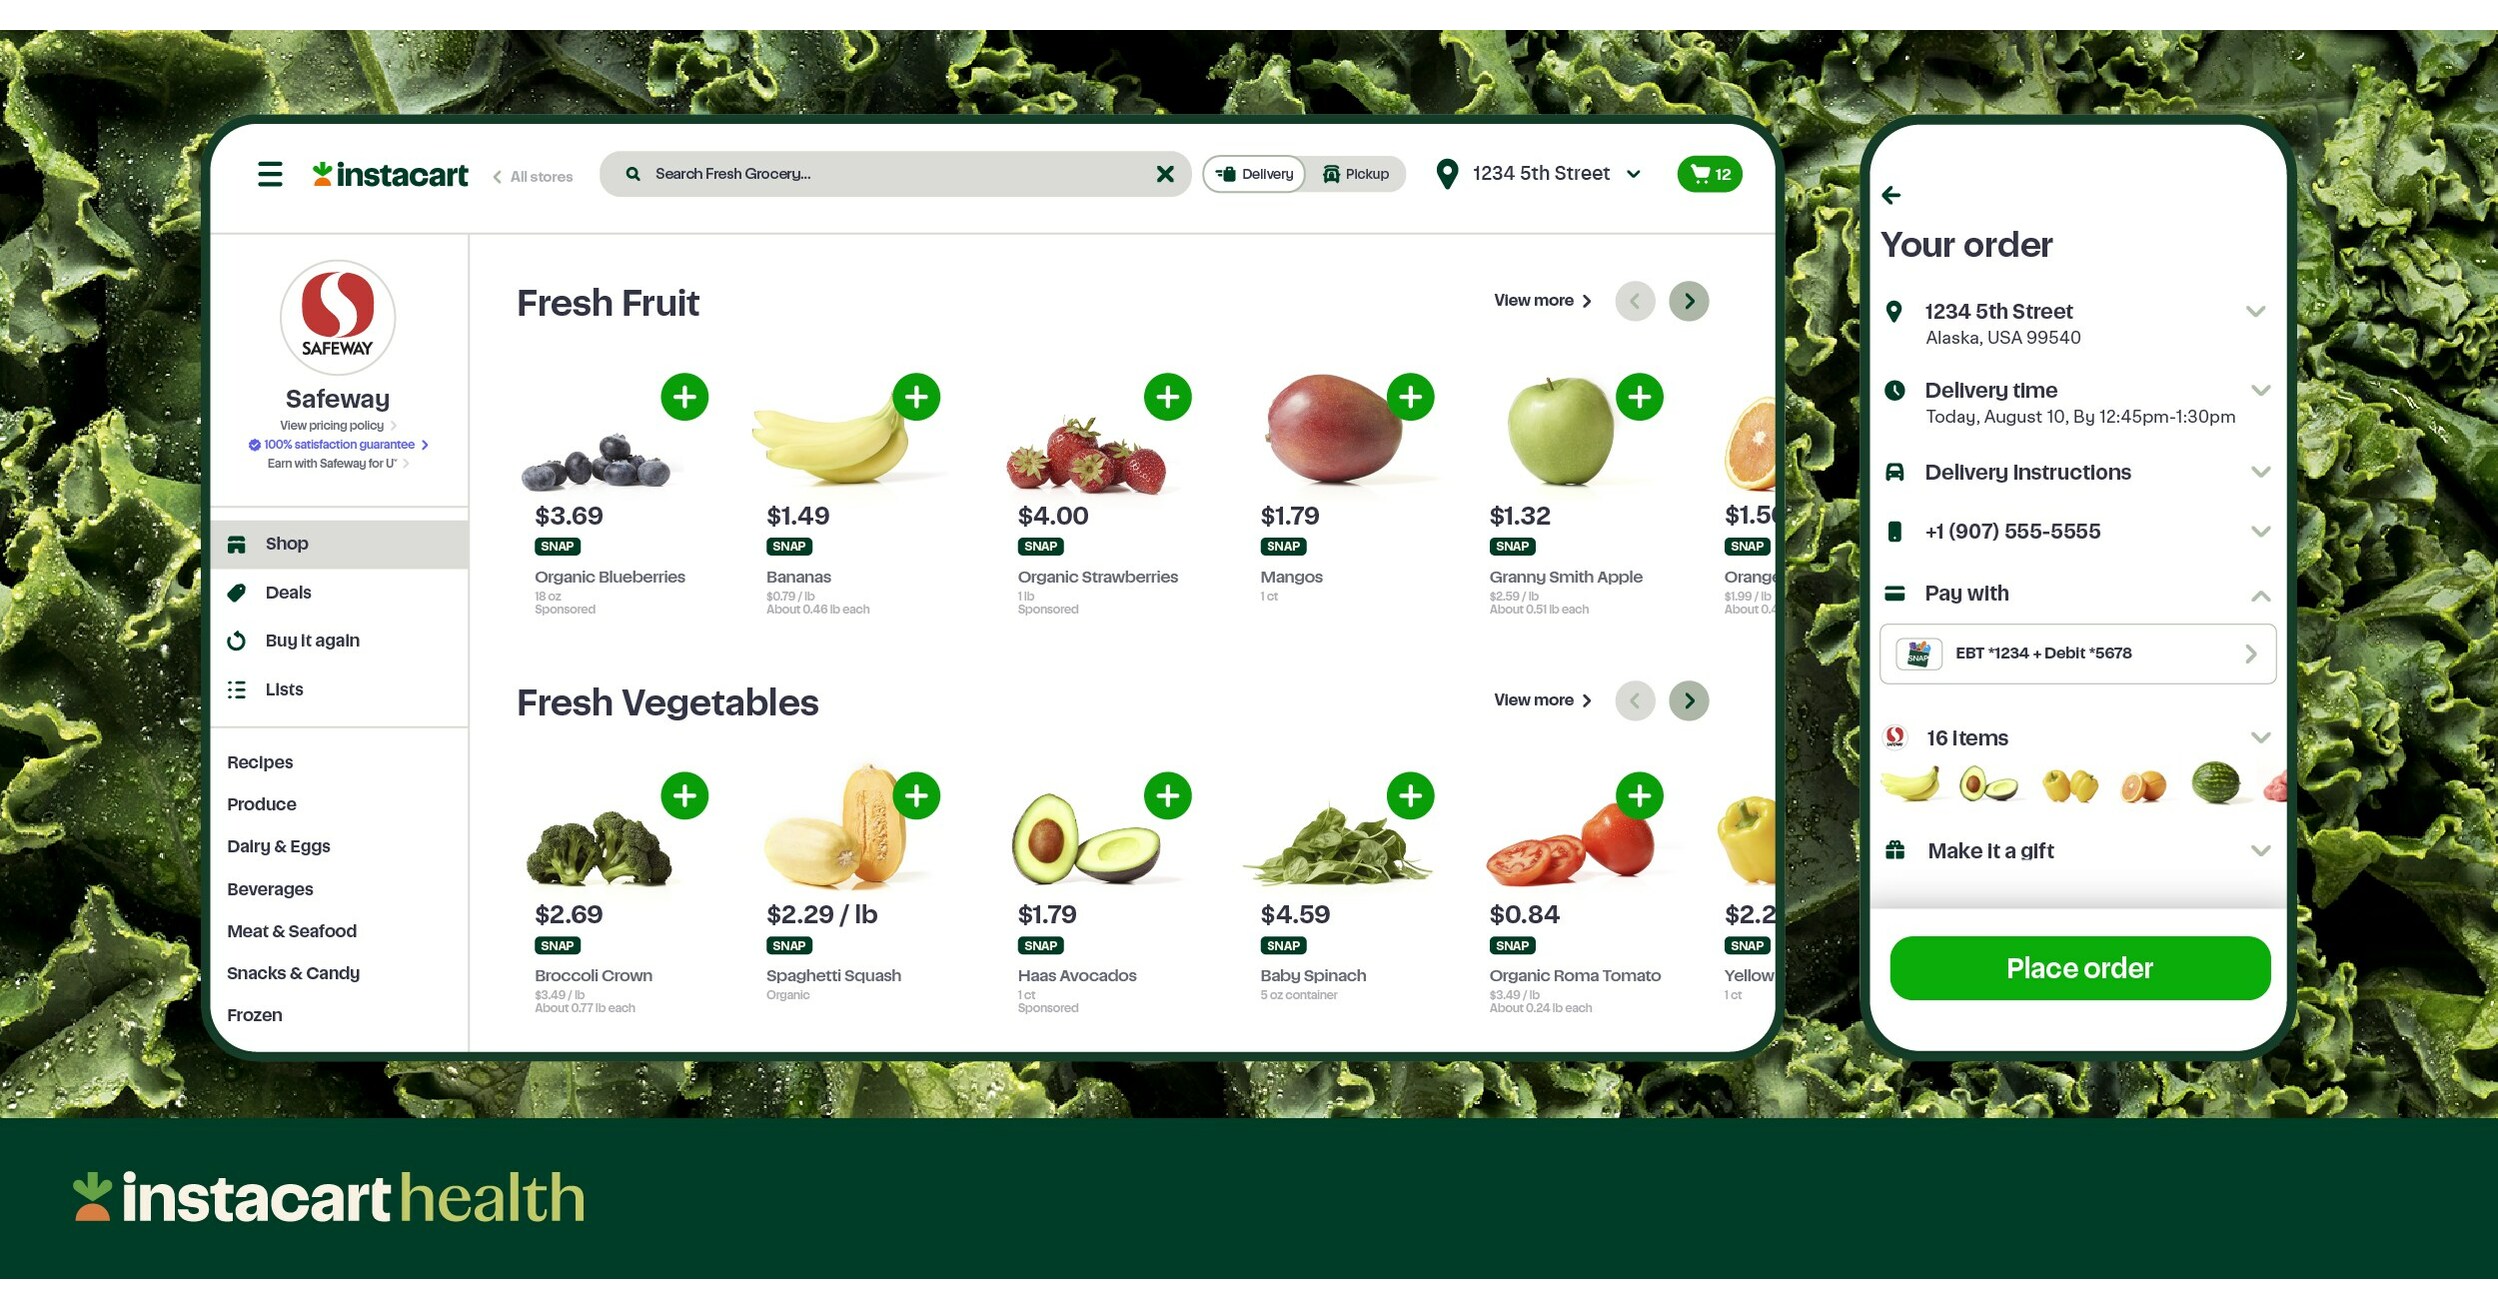Click the delivery address pin icon
Image resolution: width=2498 pixels, height=1309 pixels.
click(1441, 174)
